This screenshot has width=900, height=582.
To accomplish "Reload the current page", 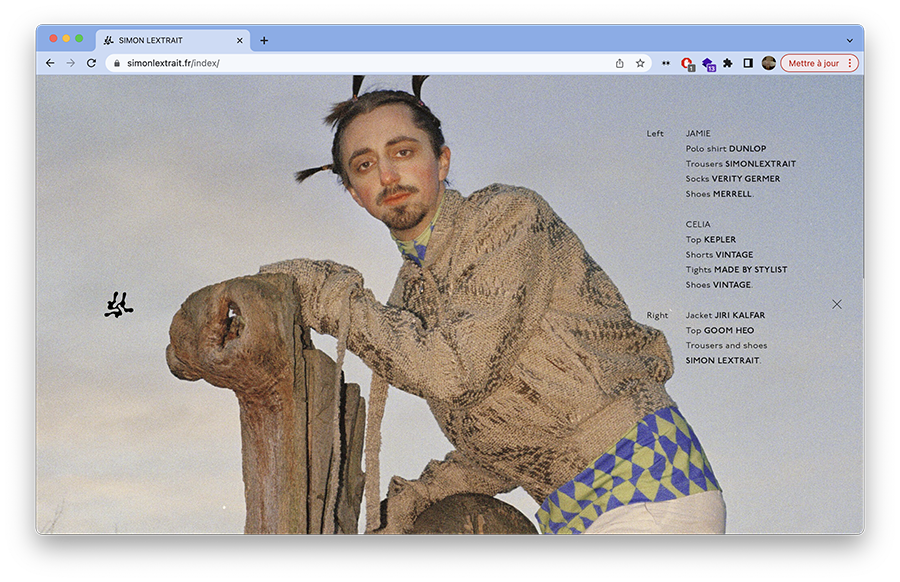I will tap(91, 63).
